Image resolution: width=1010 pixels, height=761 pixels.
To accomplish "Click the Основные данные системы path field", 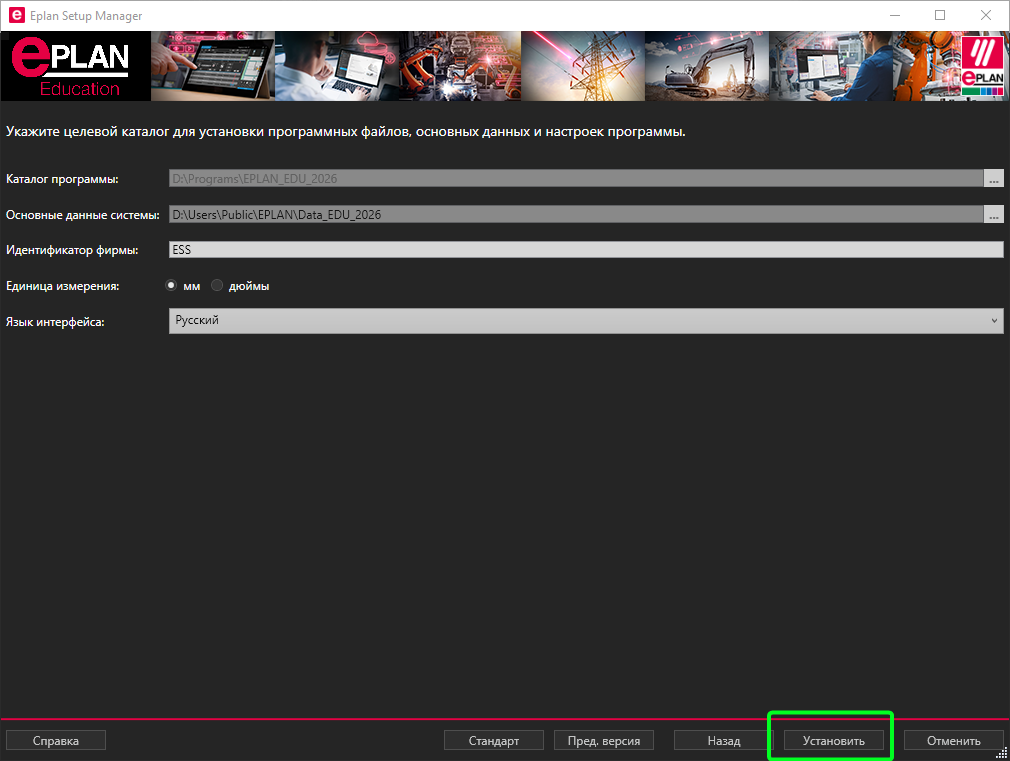I will coord(576,215).
